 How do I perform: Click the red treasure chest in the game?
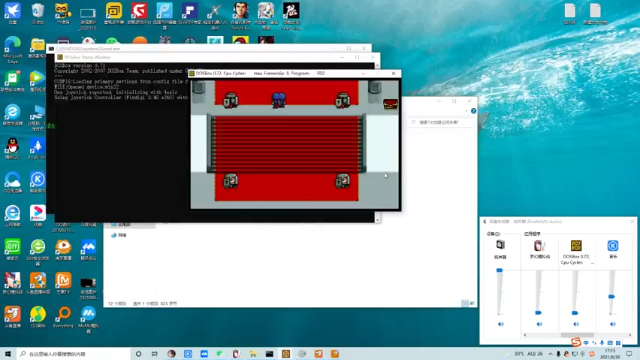point(390,104)
